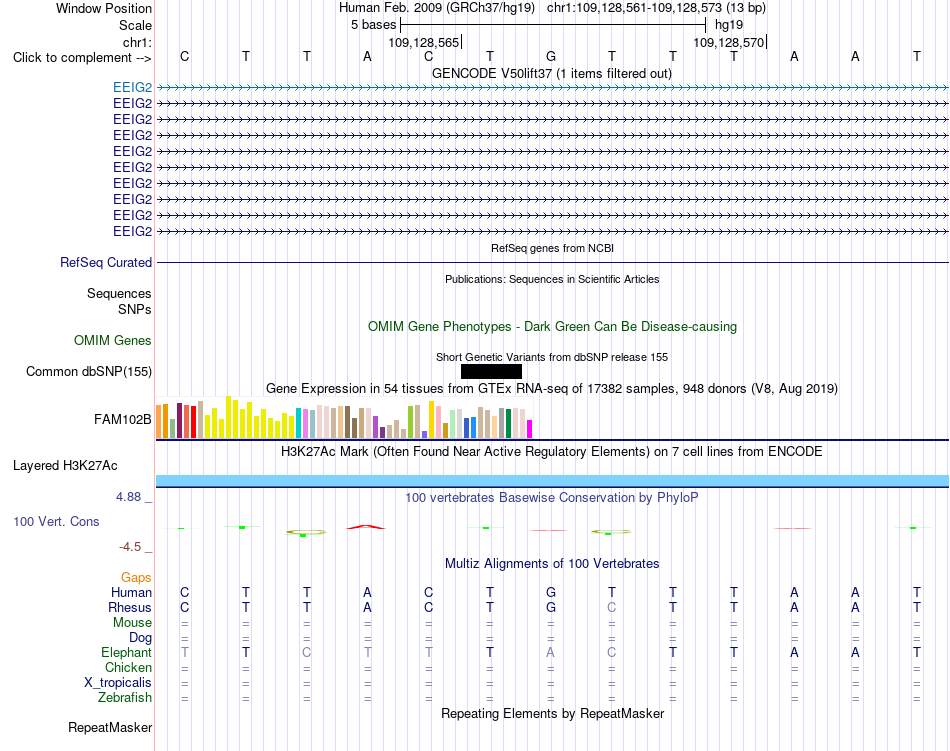
Task: Click the -4.5 PhyloP lower scale value
Action: pyautogui.click(x=130, y=547)
